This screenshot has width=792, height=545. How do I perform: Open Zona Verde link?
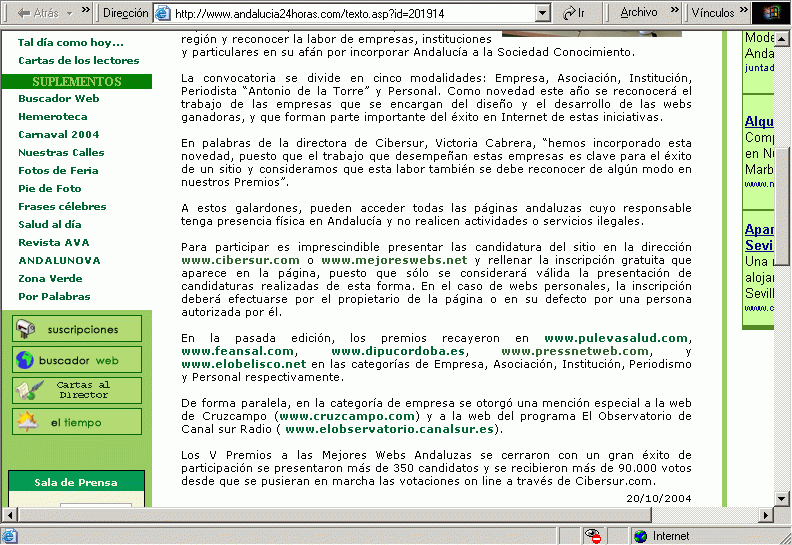50,278
